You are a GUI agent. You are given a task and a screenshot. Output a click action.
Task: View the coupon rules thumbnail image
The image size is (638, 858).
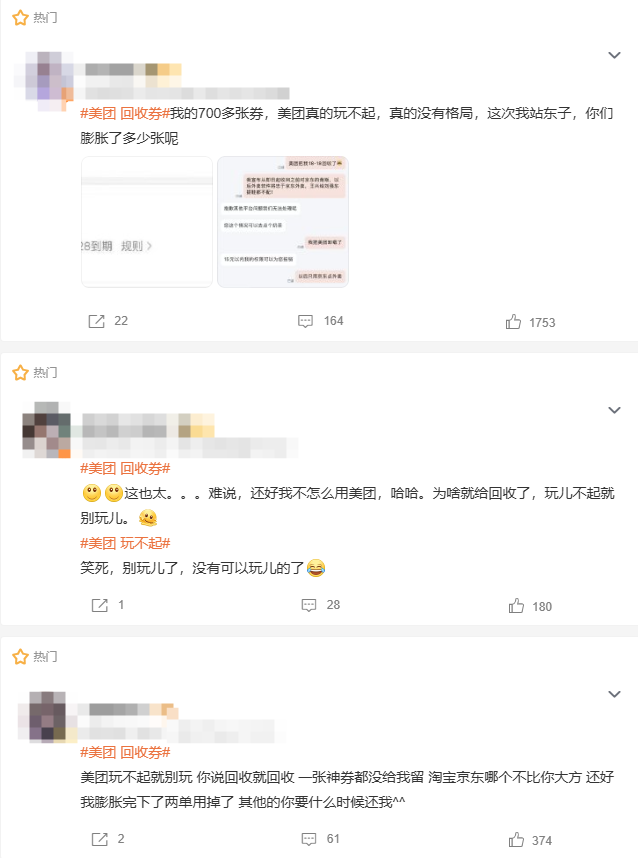point(147,222)
